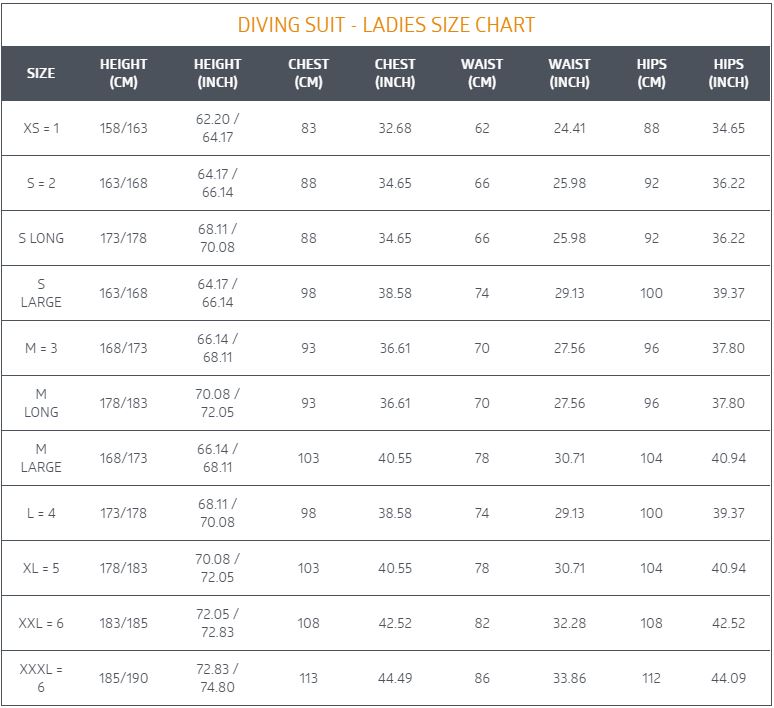Screen dimensions: 774x708
Task: Click the Diving Suit Ladies Size Chart title
Action: (386, 25)
